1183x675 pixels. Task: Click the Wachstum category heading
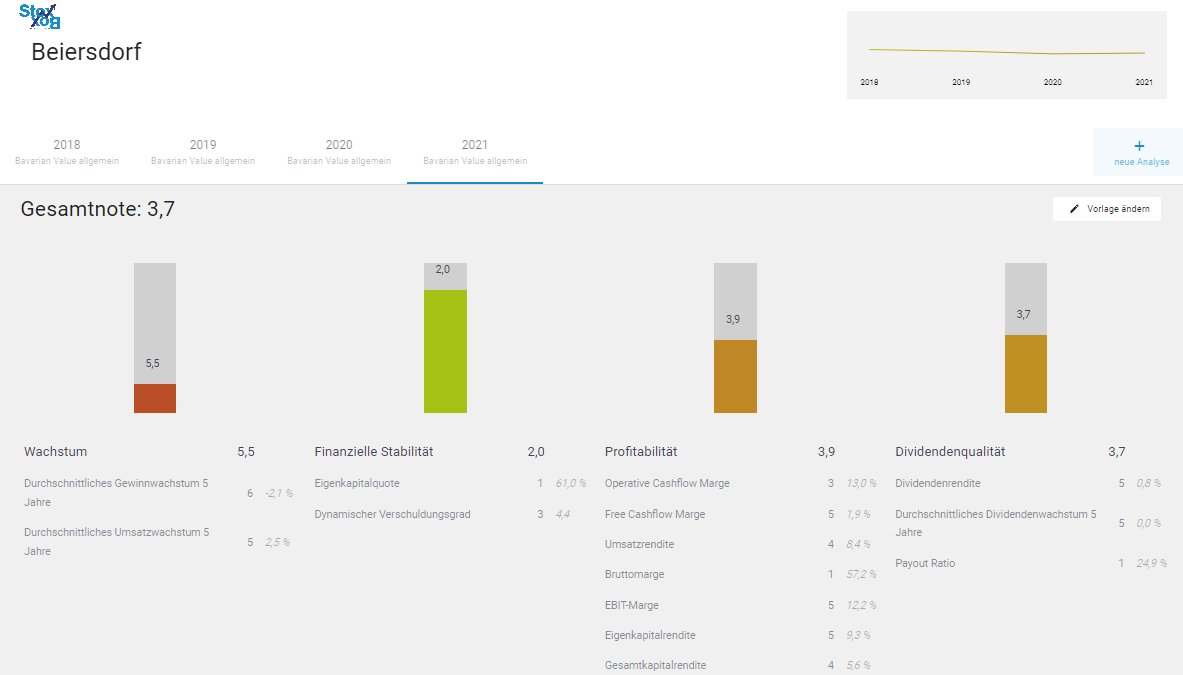55,452
